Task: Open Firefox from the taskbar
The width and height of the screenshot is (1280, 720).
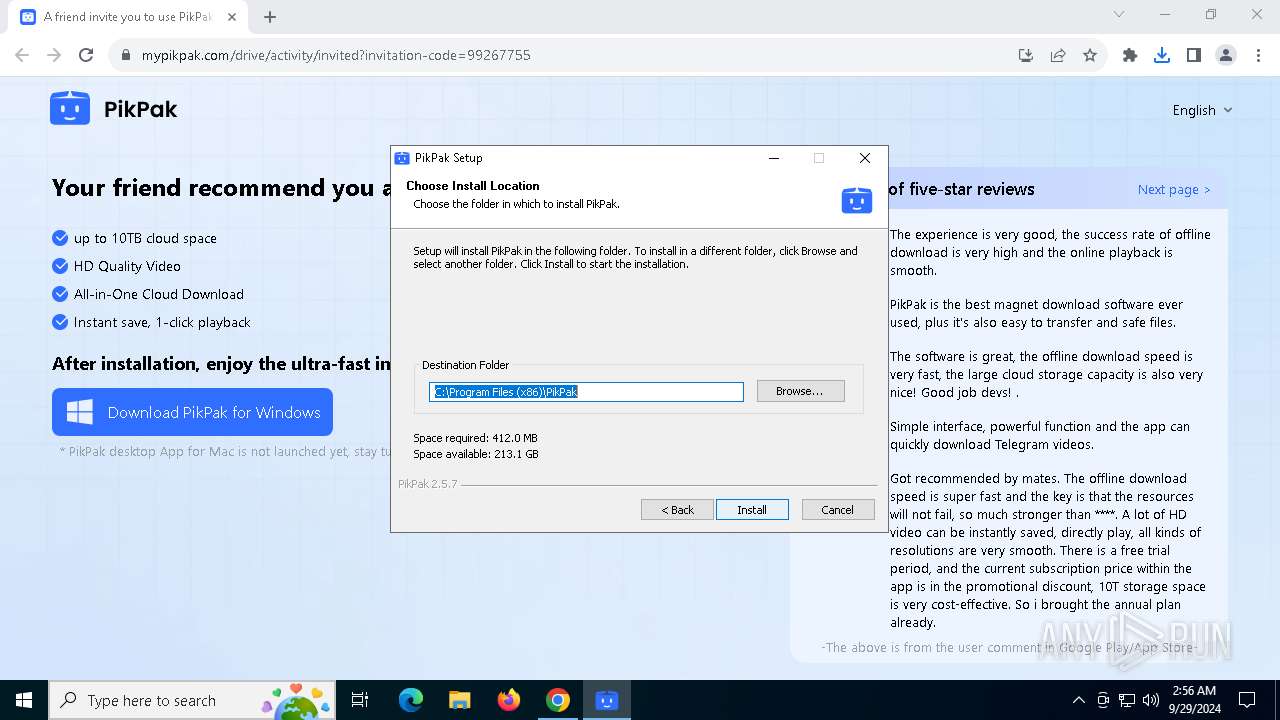Action: [509, 700]
